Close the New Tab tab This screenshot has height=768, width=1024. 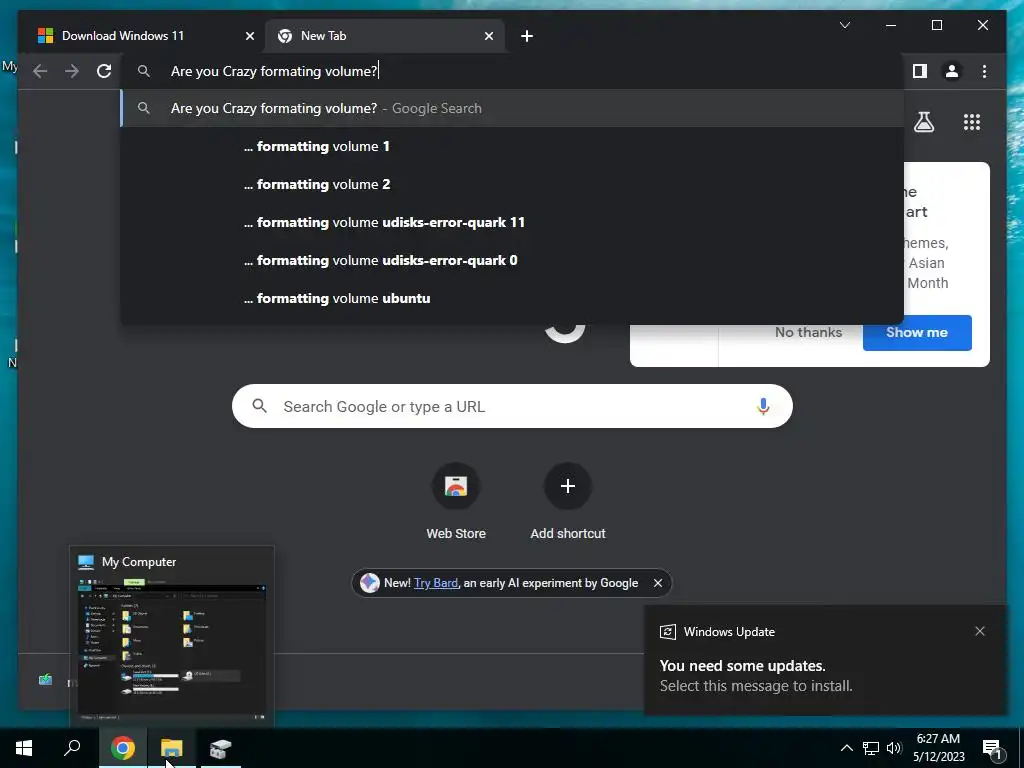tap(488, 36)
